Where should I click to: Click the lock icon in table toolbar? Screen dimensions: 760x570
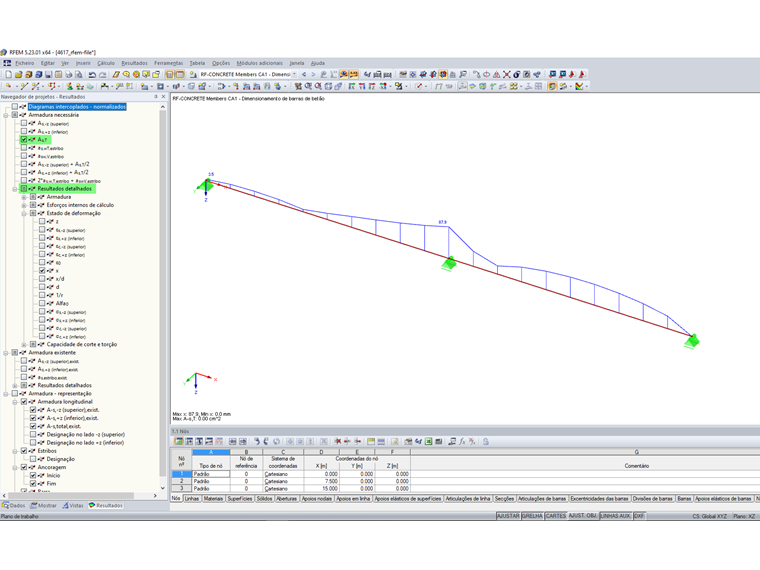point(485,442)
